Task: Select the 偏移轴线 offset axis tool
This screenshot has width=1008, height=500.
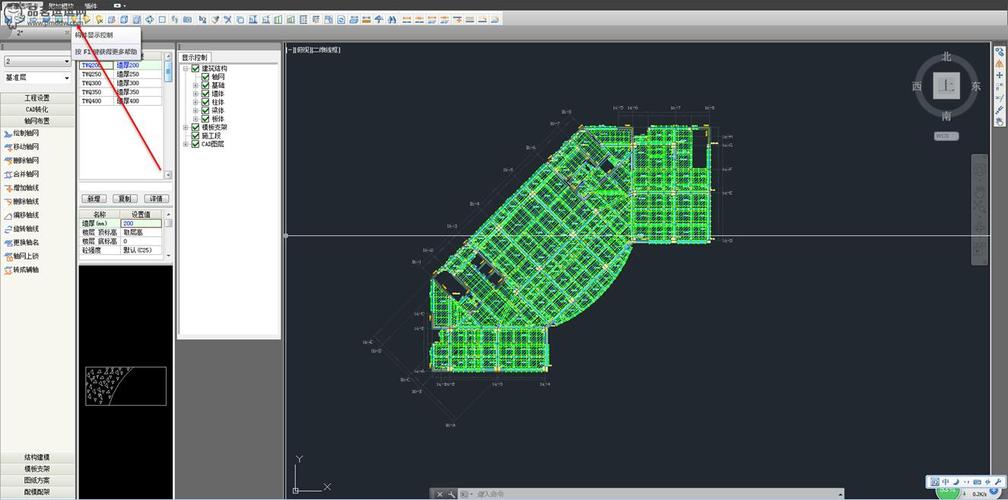Action: tap(22, 215)
